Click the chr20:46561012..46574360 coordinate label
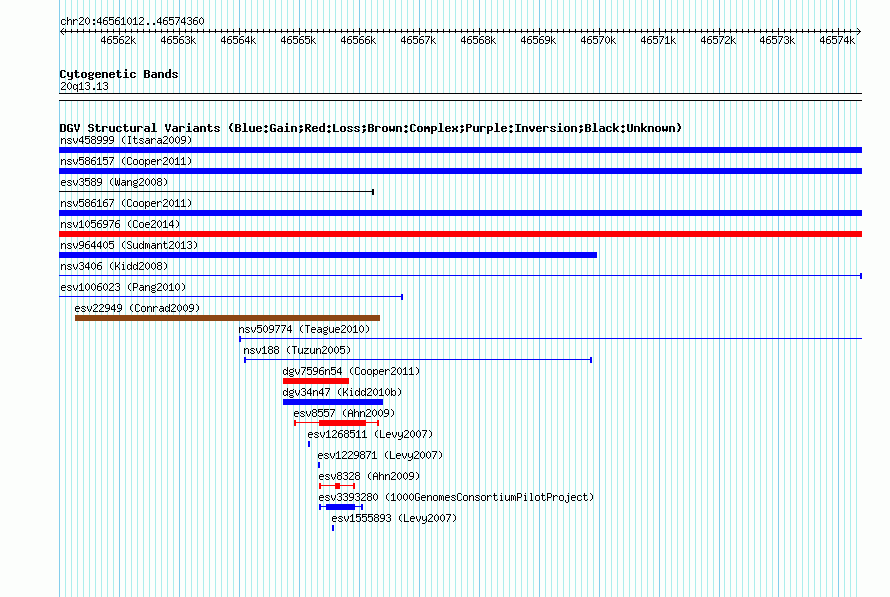The image size is (890, 597). pyautogui.click(x=132, y=21)
